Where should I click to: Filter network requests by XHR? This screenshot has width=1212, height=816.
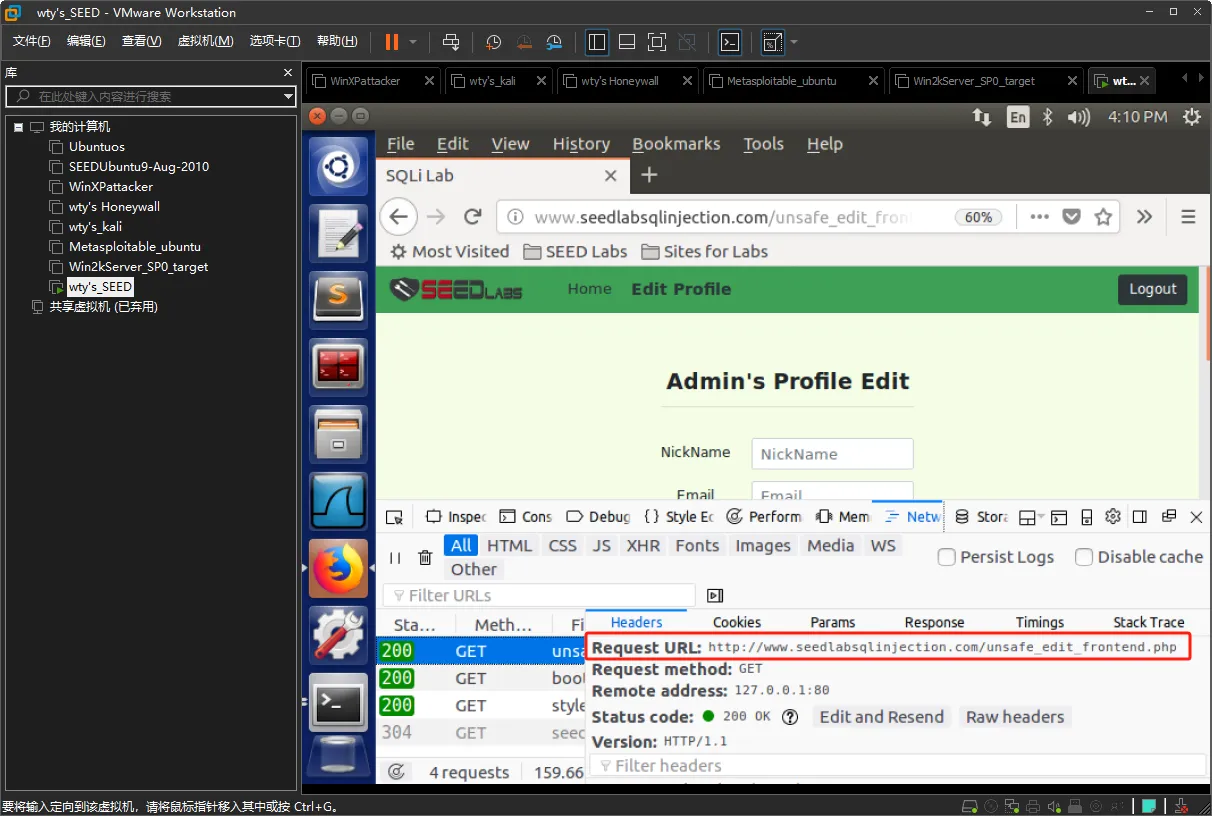pyautogui.click(x=643, y=545)
